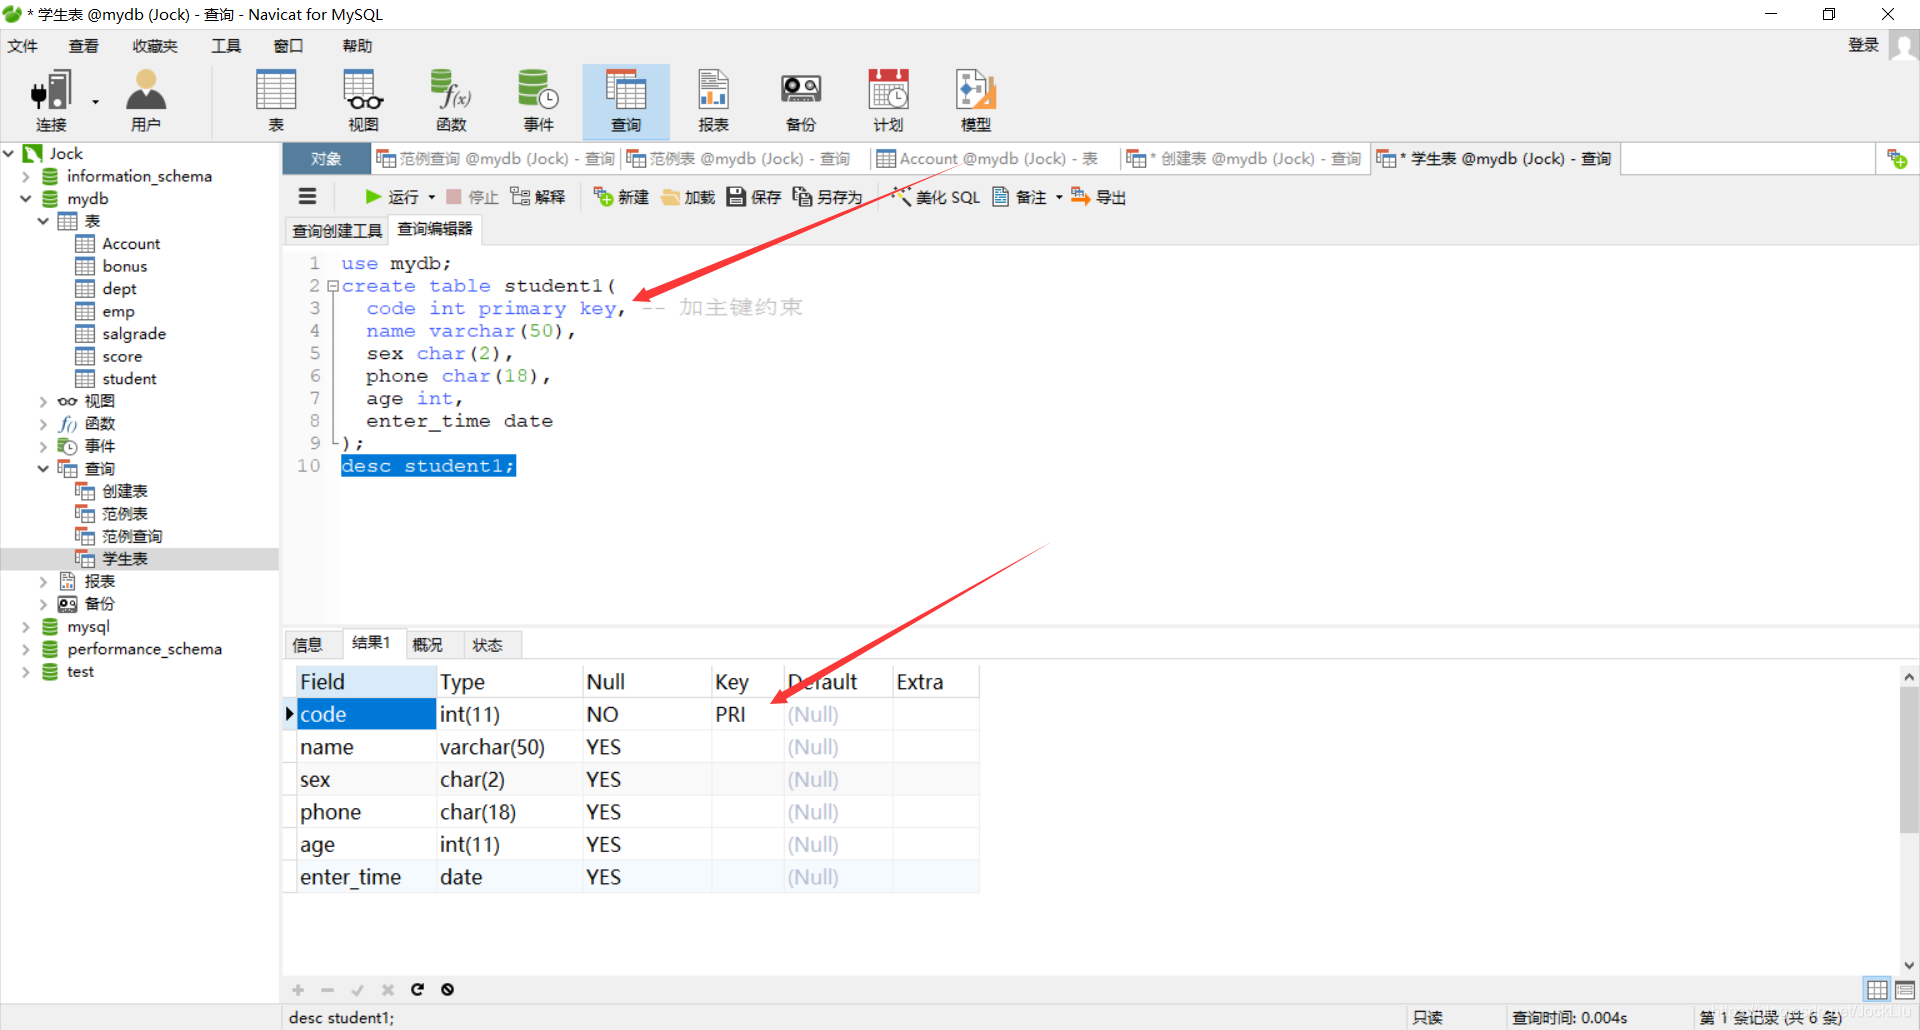Open the 表 tables view
This screenshot has width=1920, height=1030.
(276, 100)
